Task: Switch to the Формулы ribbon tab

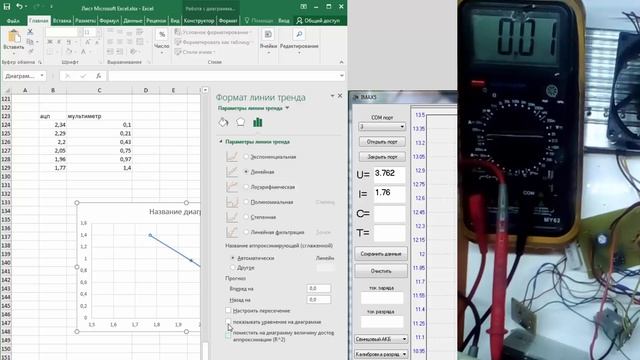Action: (109, 20)
